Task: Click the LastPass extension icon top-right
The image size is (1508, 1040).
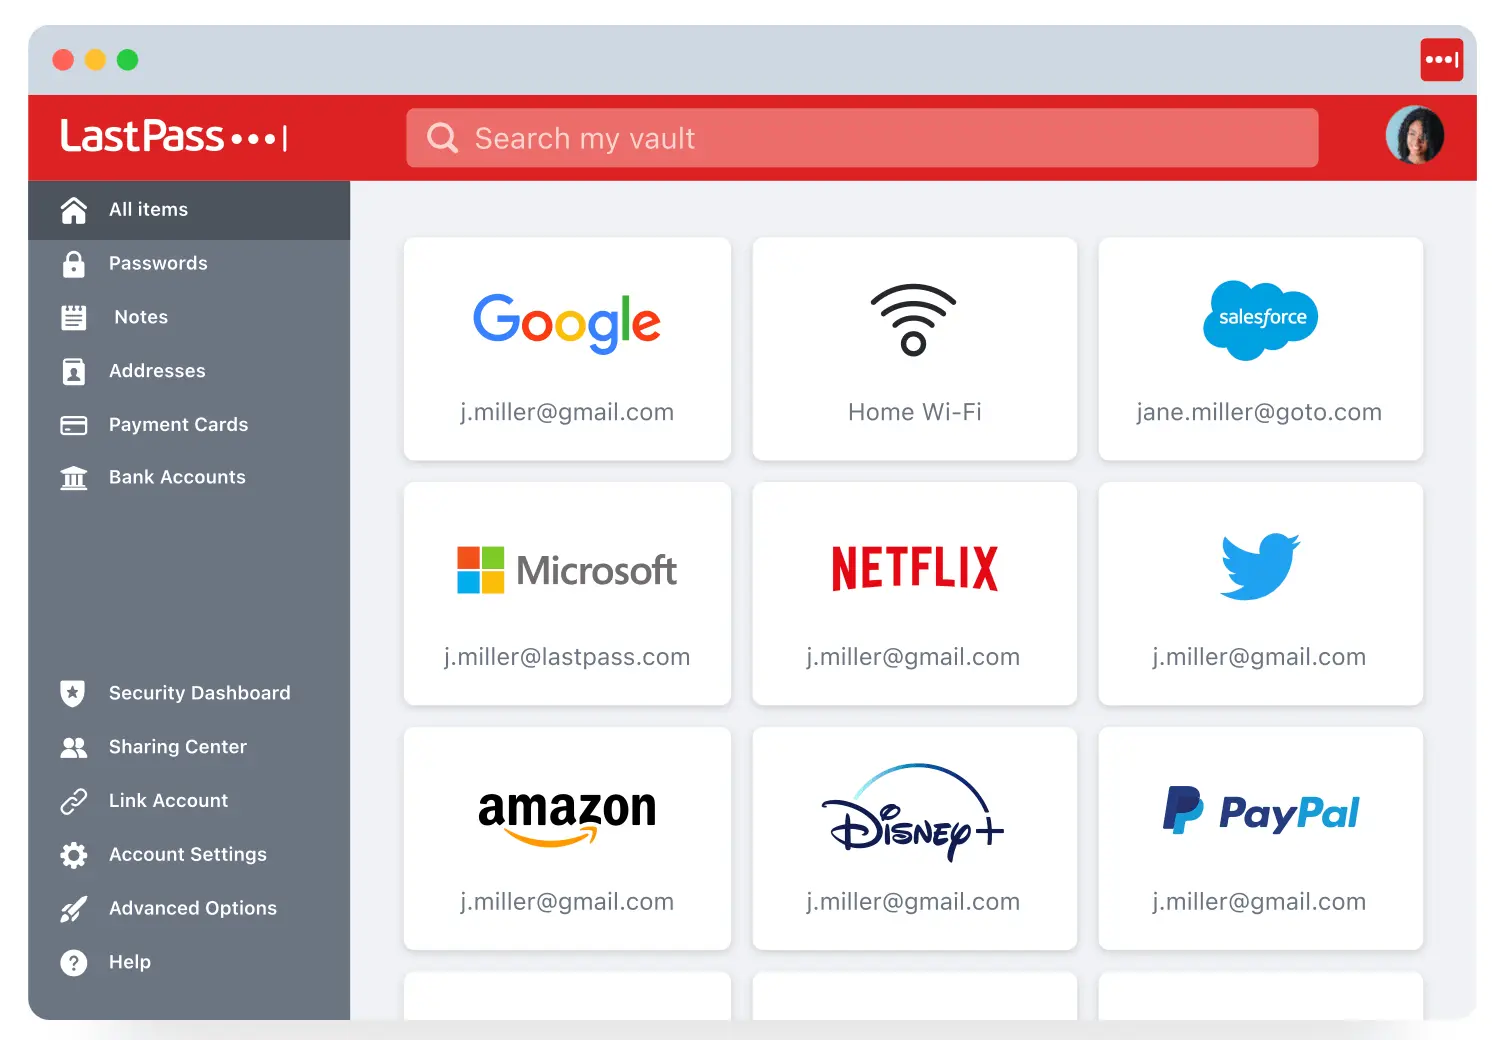Action: pos(1441,59)
